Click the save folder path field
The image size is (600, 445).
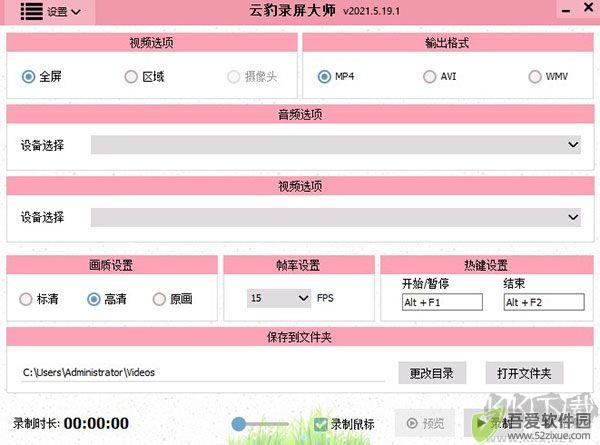pyautogui.click(x=203, y=372)
